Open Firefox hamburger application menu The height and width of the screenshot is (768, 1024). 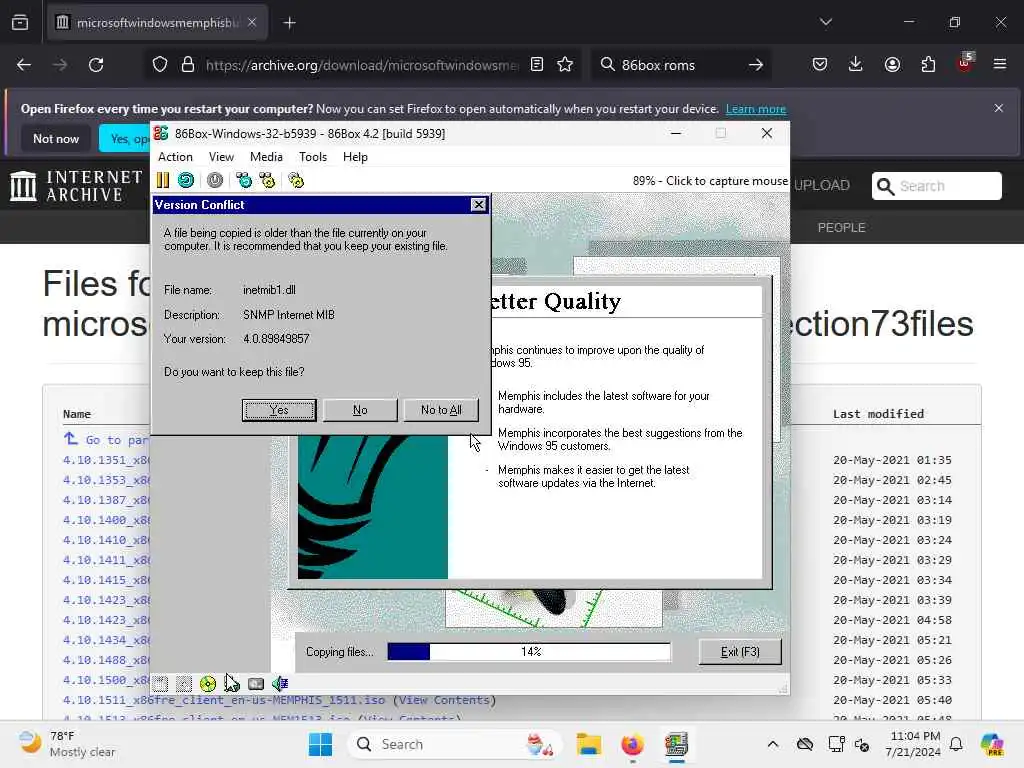(x=1000, y=64)
